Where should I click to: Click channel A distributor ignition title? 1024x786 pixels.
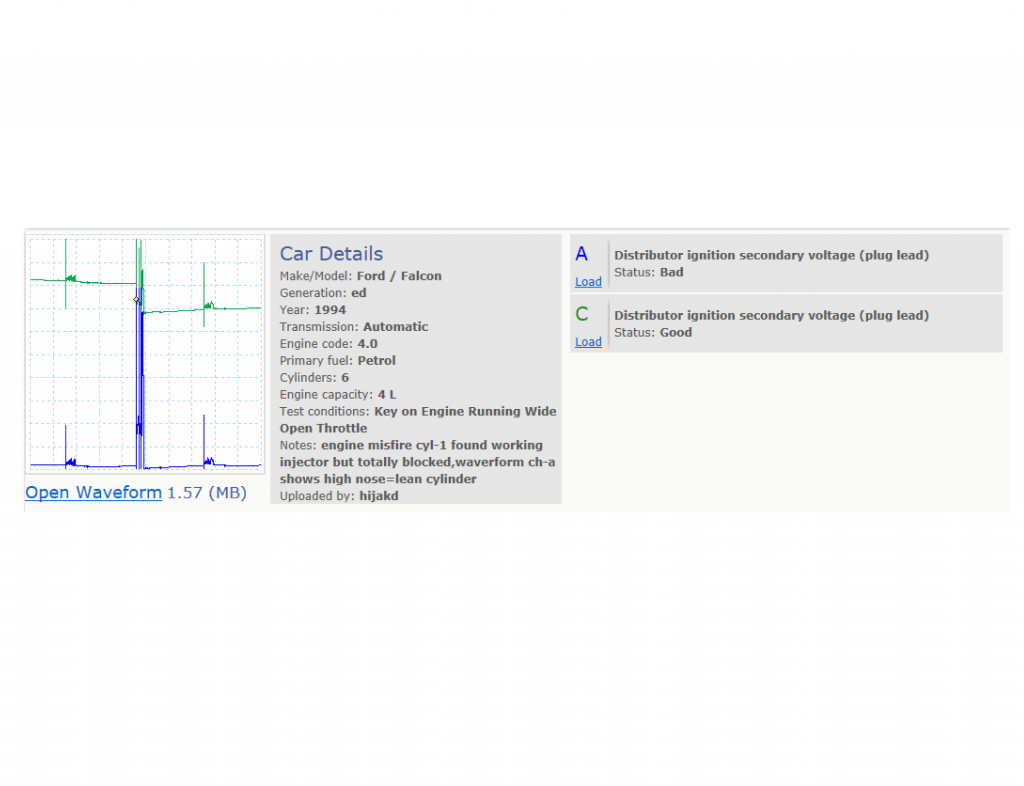(x=771, y=255)
